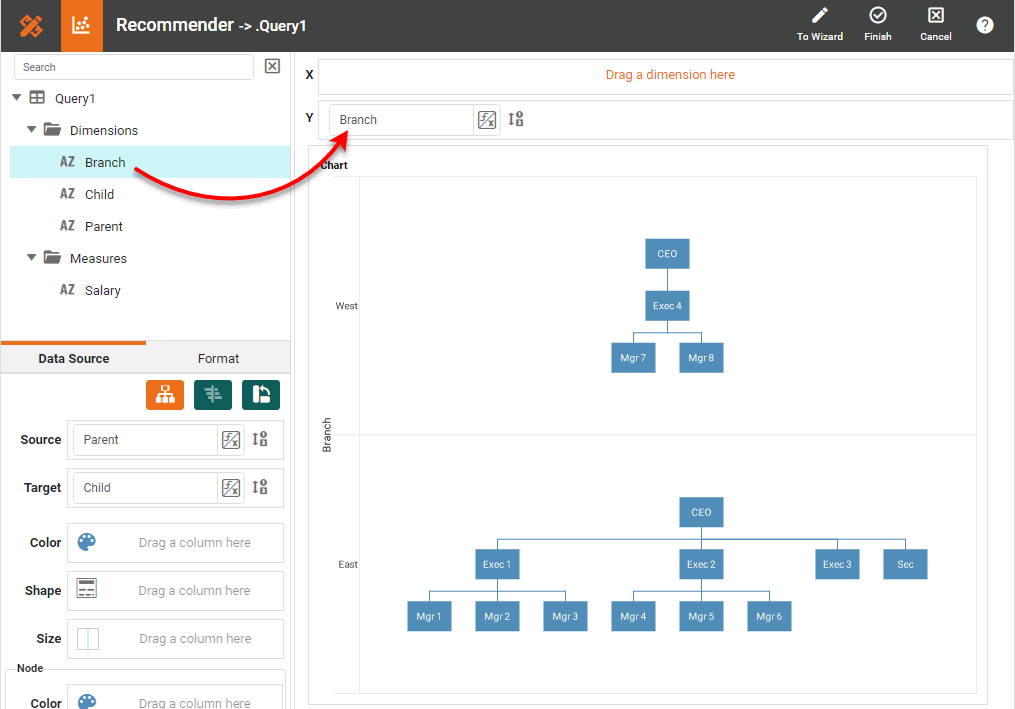The width and height of the screenshot is (1015, 709).
Task: Collapse the Dimensions folder
Action: point(31,130)
